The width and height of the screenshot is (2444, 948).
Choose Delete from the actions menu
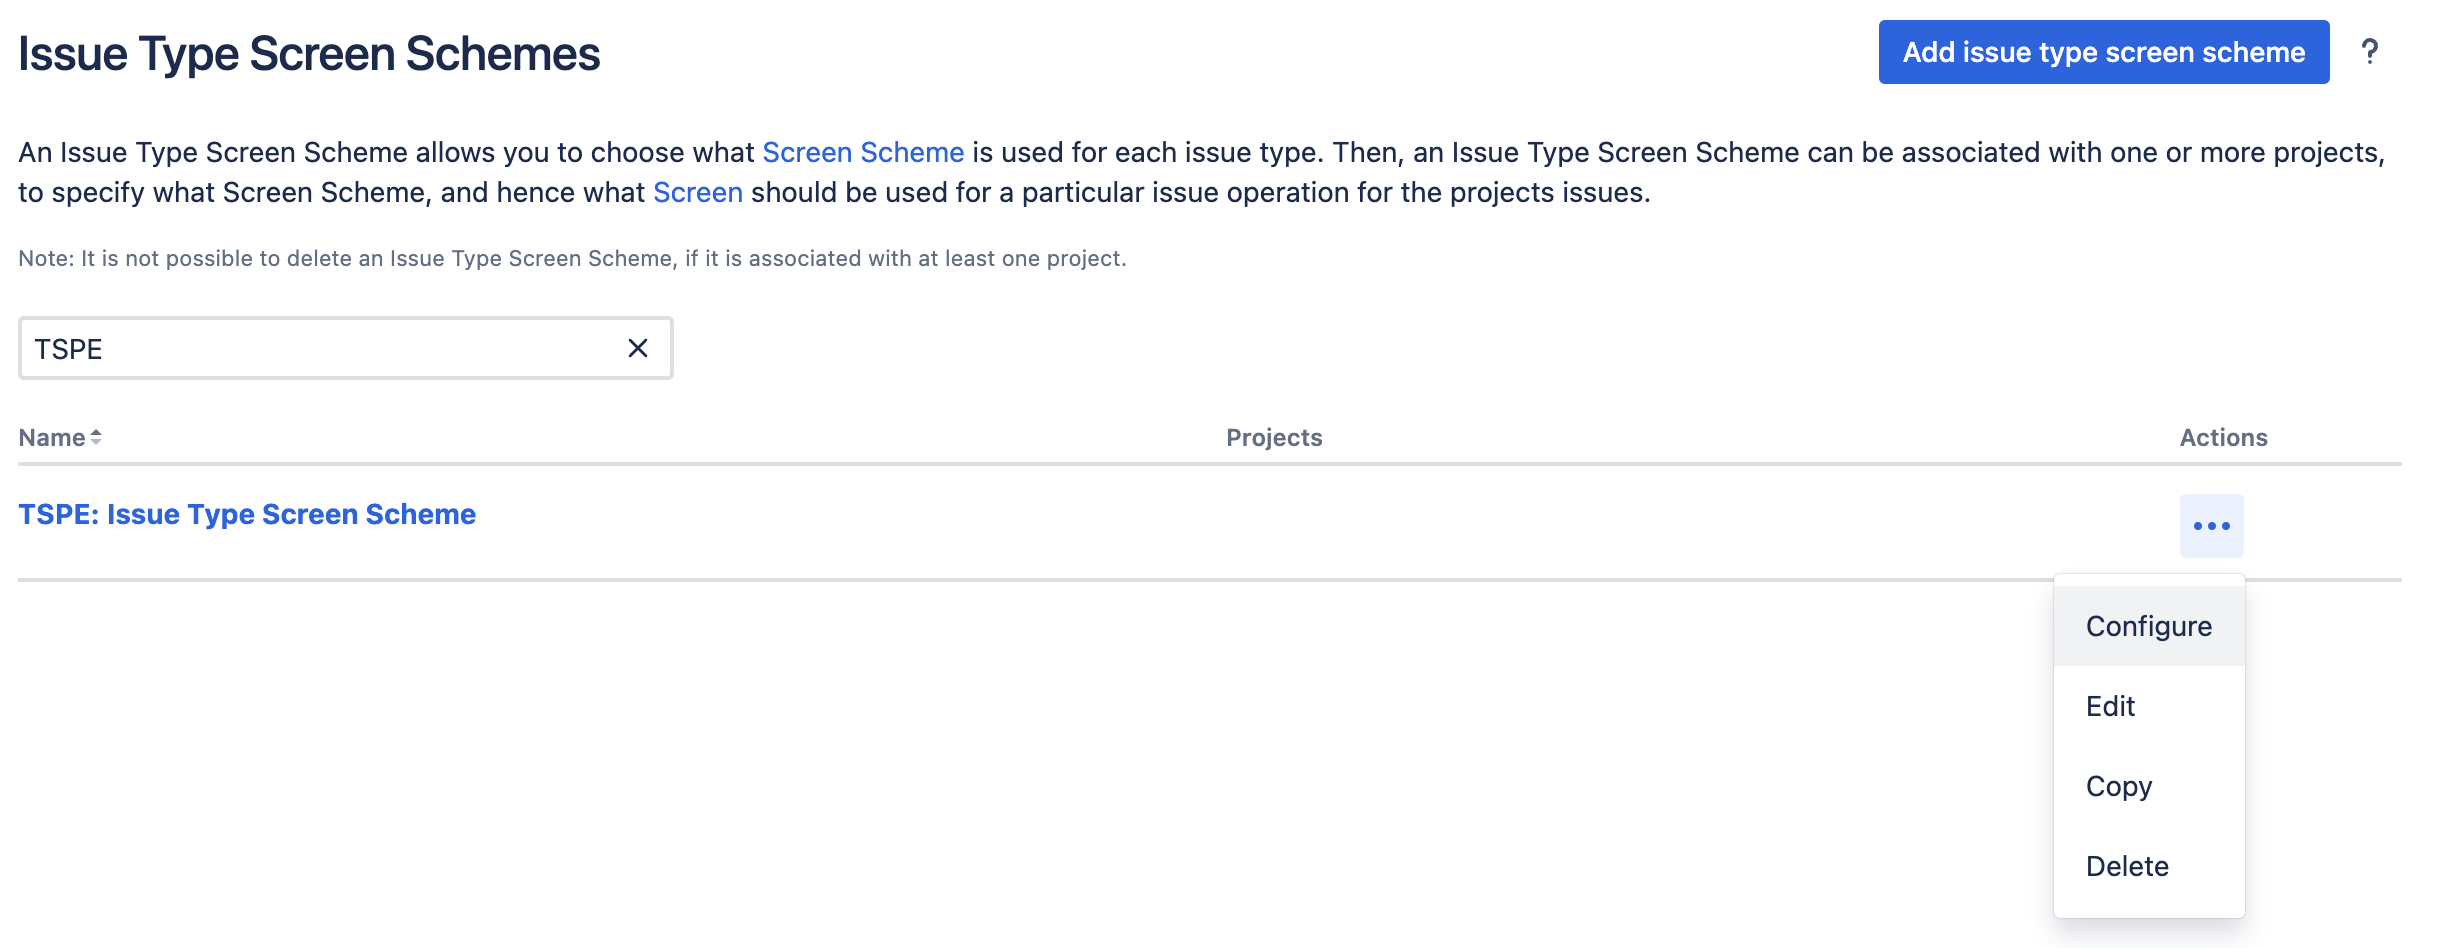pyautogui.click(x=2129, y=865)
